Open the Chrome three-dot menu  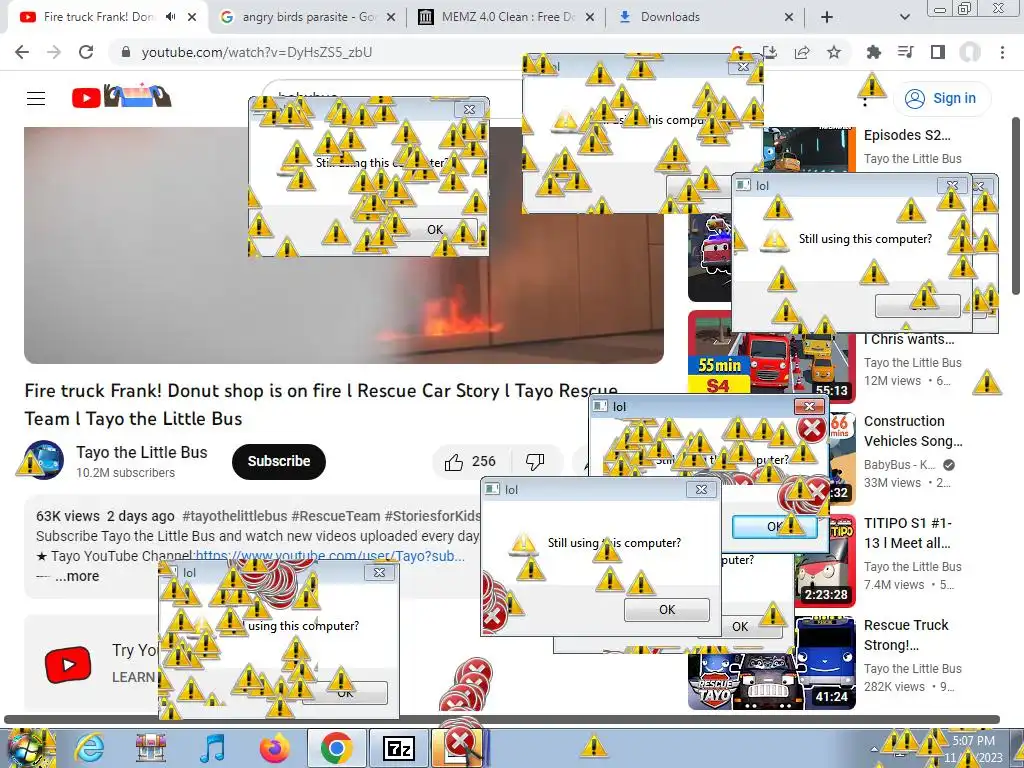(1002, 52)
